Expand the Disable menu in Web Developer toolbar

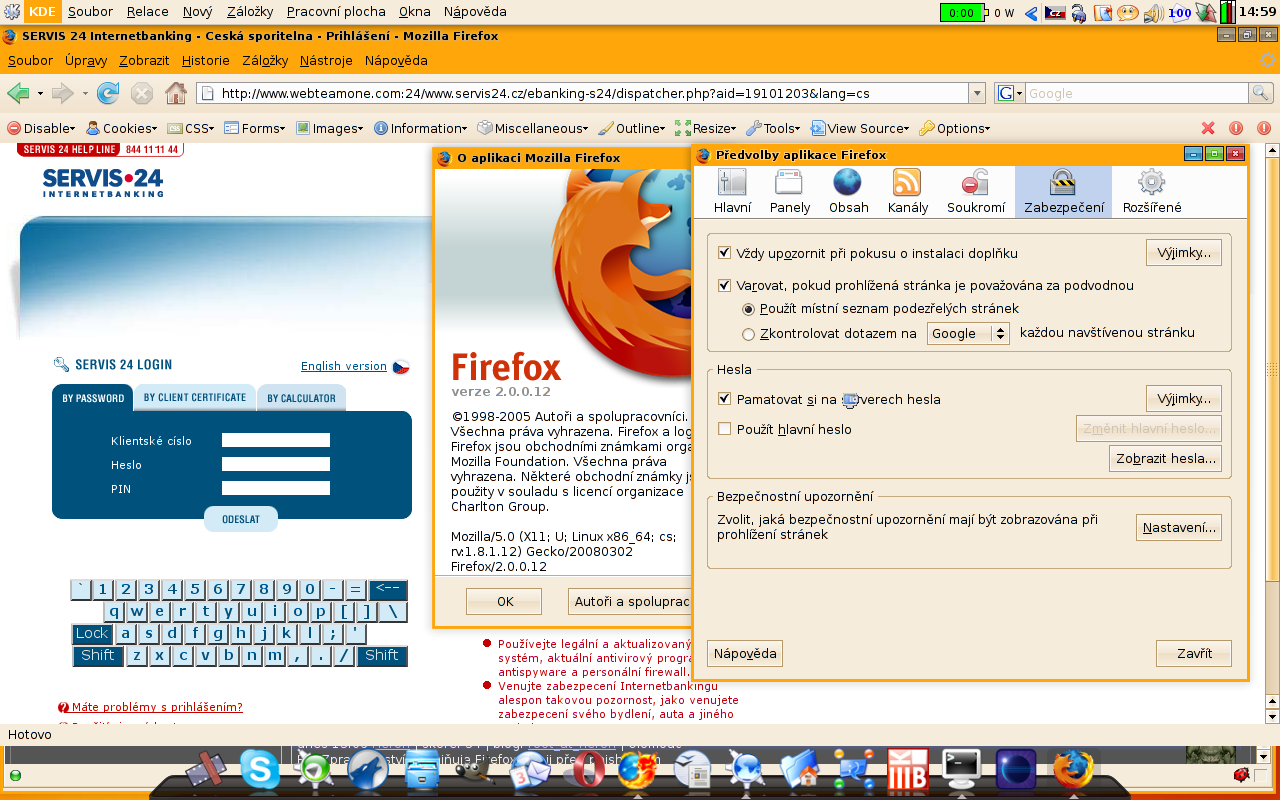[x=41, y=128]
